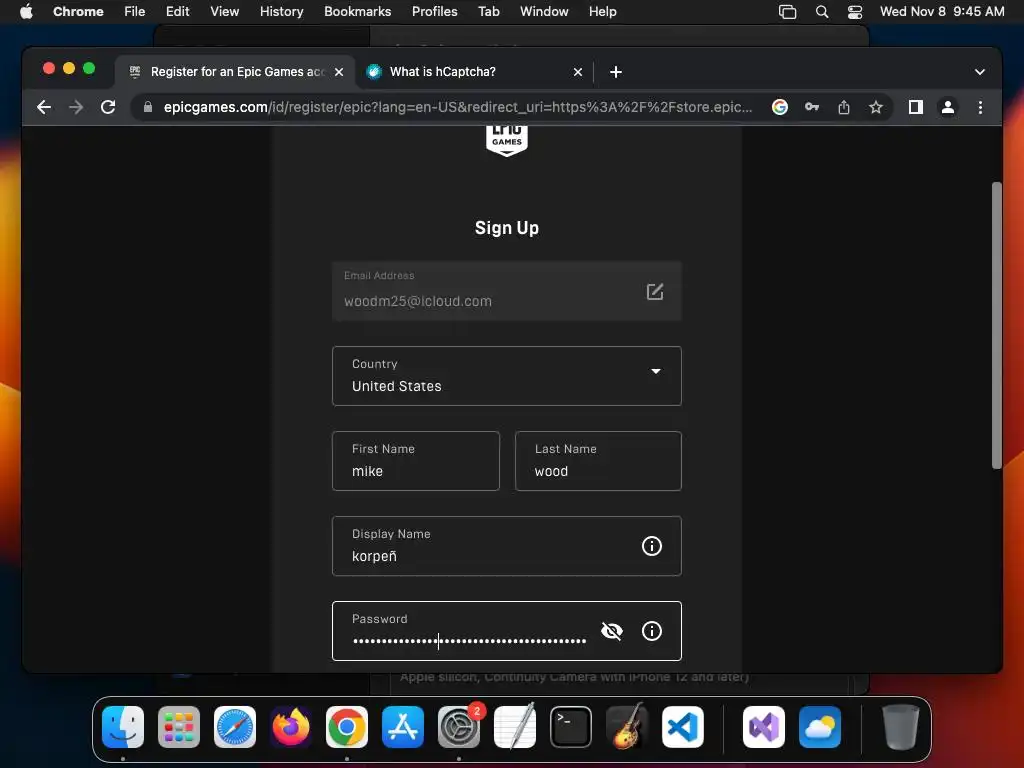Image resolution: width=1024 pixels, height=768 pixels.
Task: Open the Tab menu
Action: (x=488, y=12)
